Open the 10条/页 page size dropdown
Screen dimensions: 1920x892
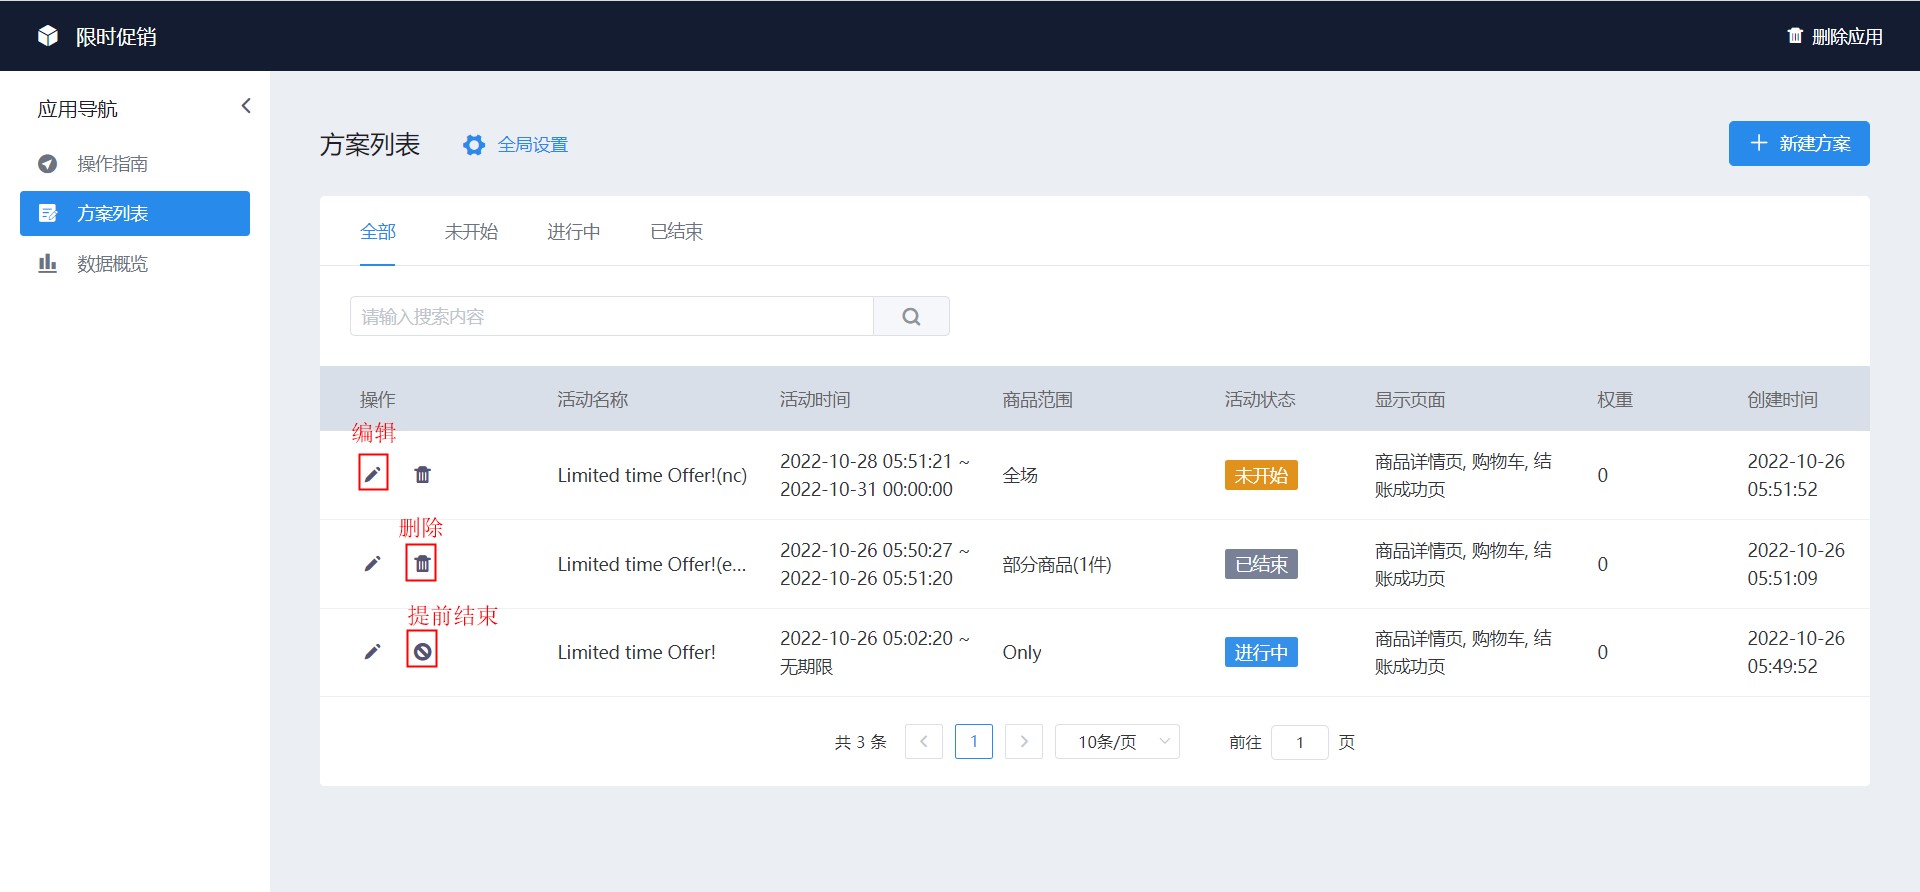point(1117,742)
